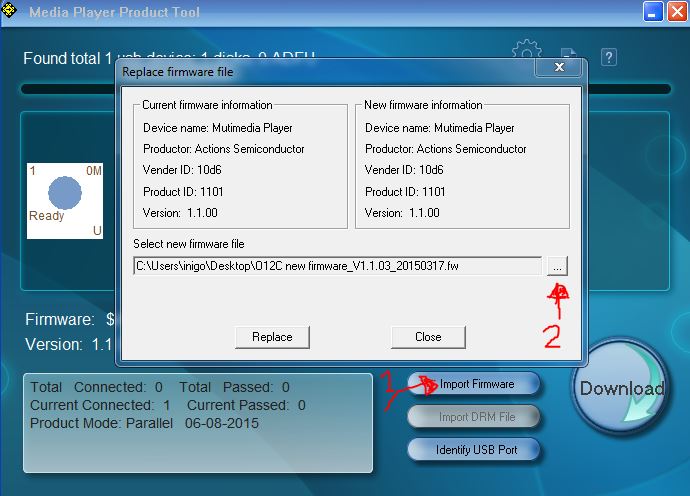Click the document icon beside the gear
This screenshot has width=690, height=496.
point(567,56)
